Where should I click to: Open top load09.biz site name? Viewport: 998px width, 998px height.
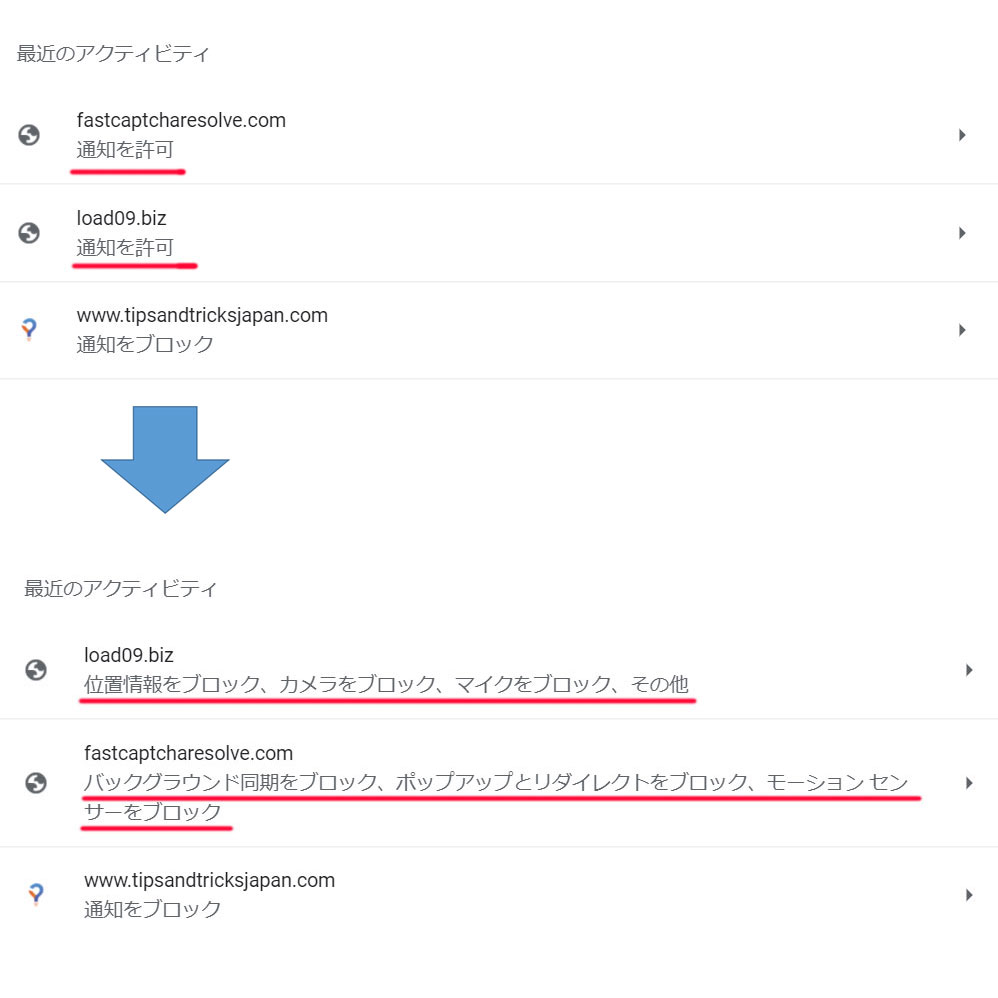pos(122,218)
